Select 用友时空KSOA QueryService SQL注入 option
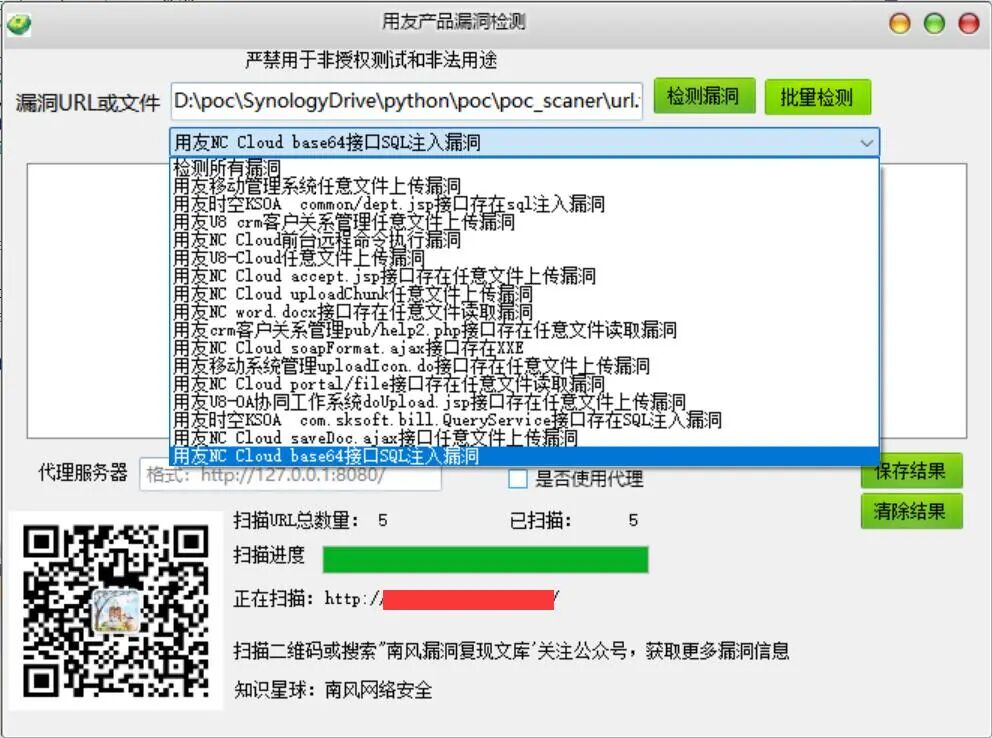 coord(524,420)
